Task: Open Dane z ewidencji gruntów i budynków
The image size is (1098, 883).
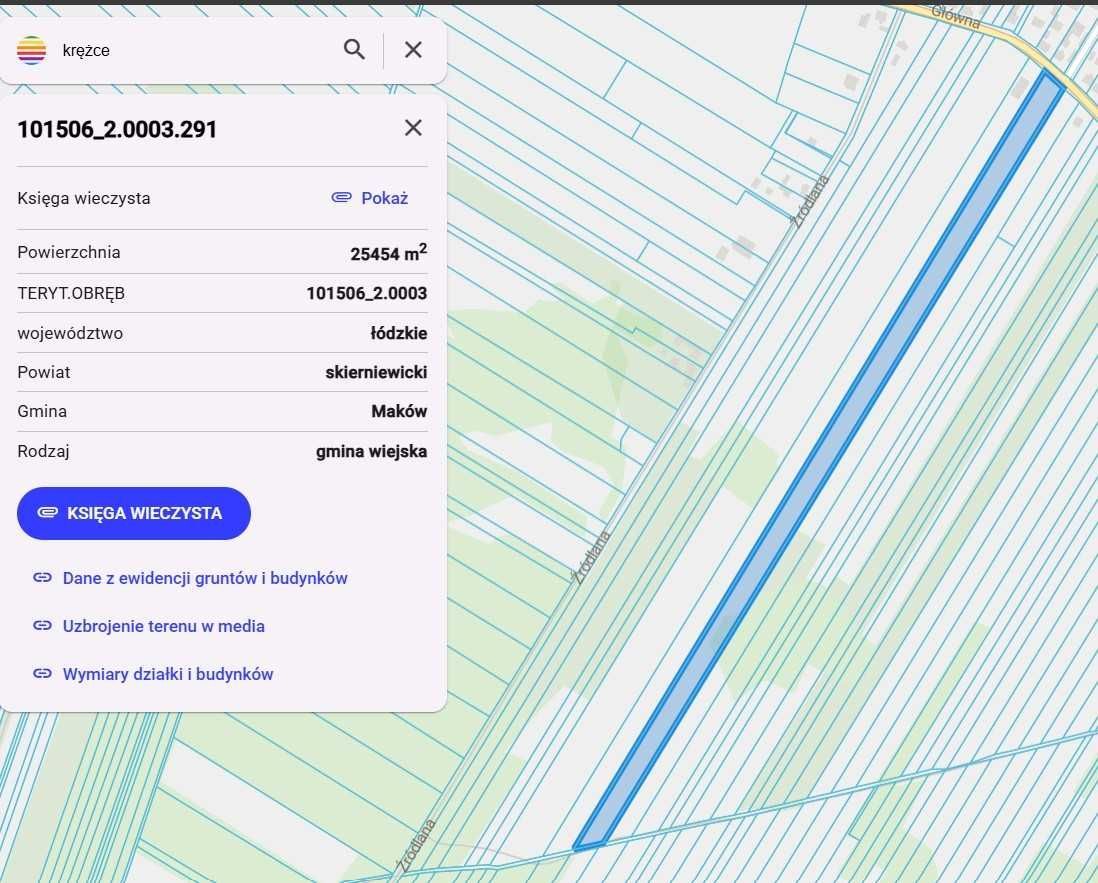Action: click(205, 578)
